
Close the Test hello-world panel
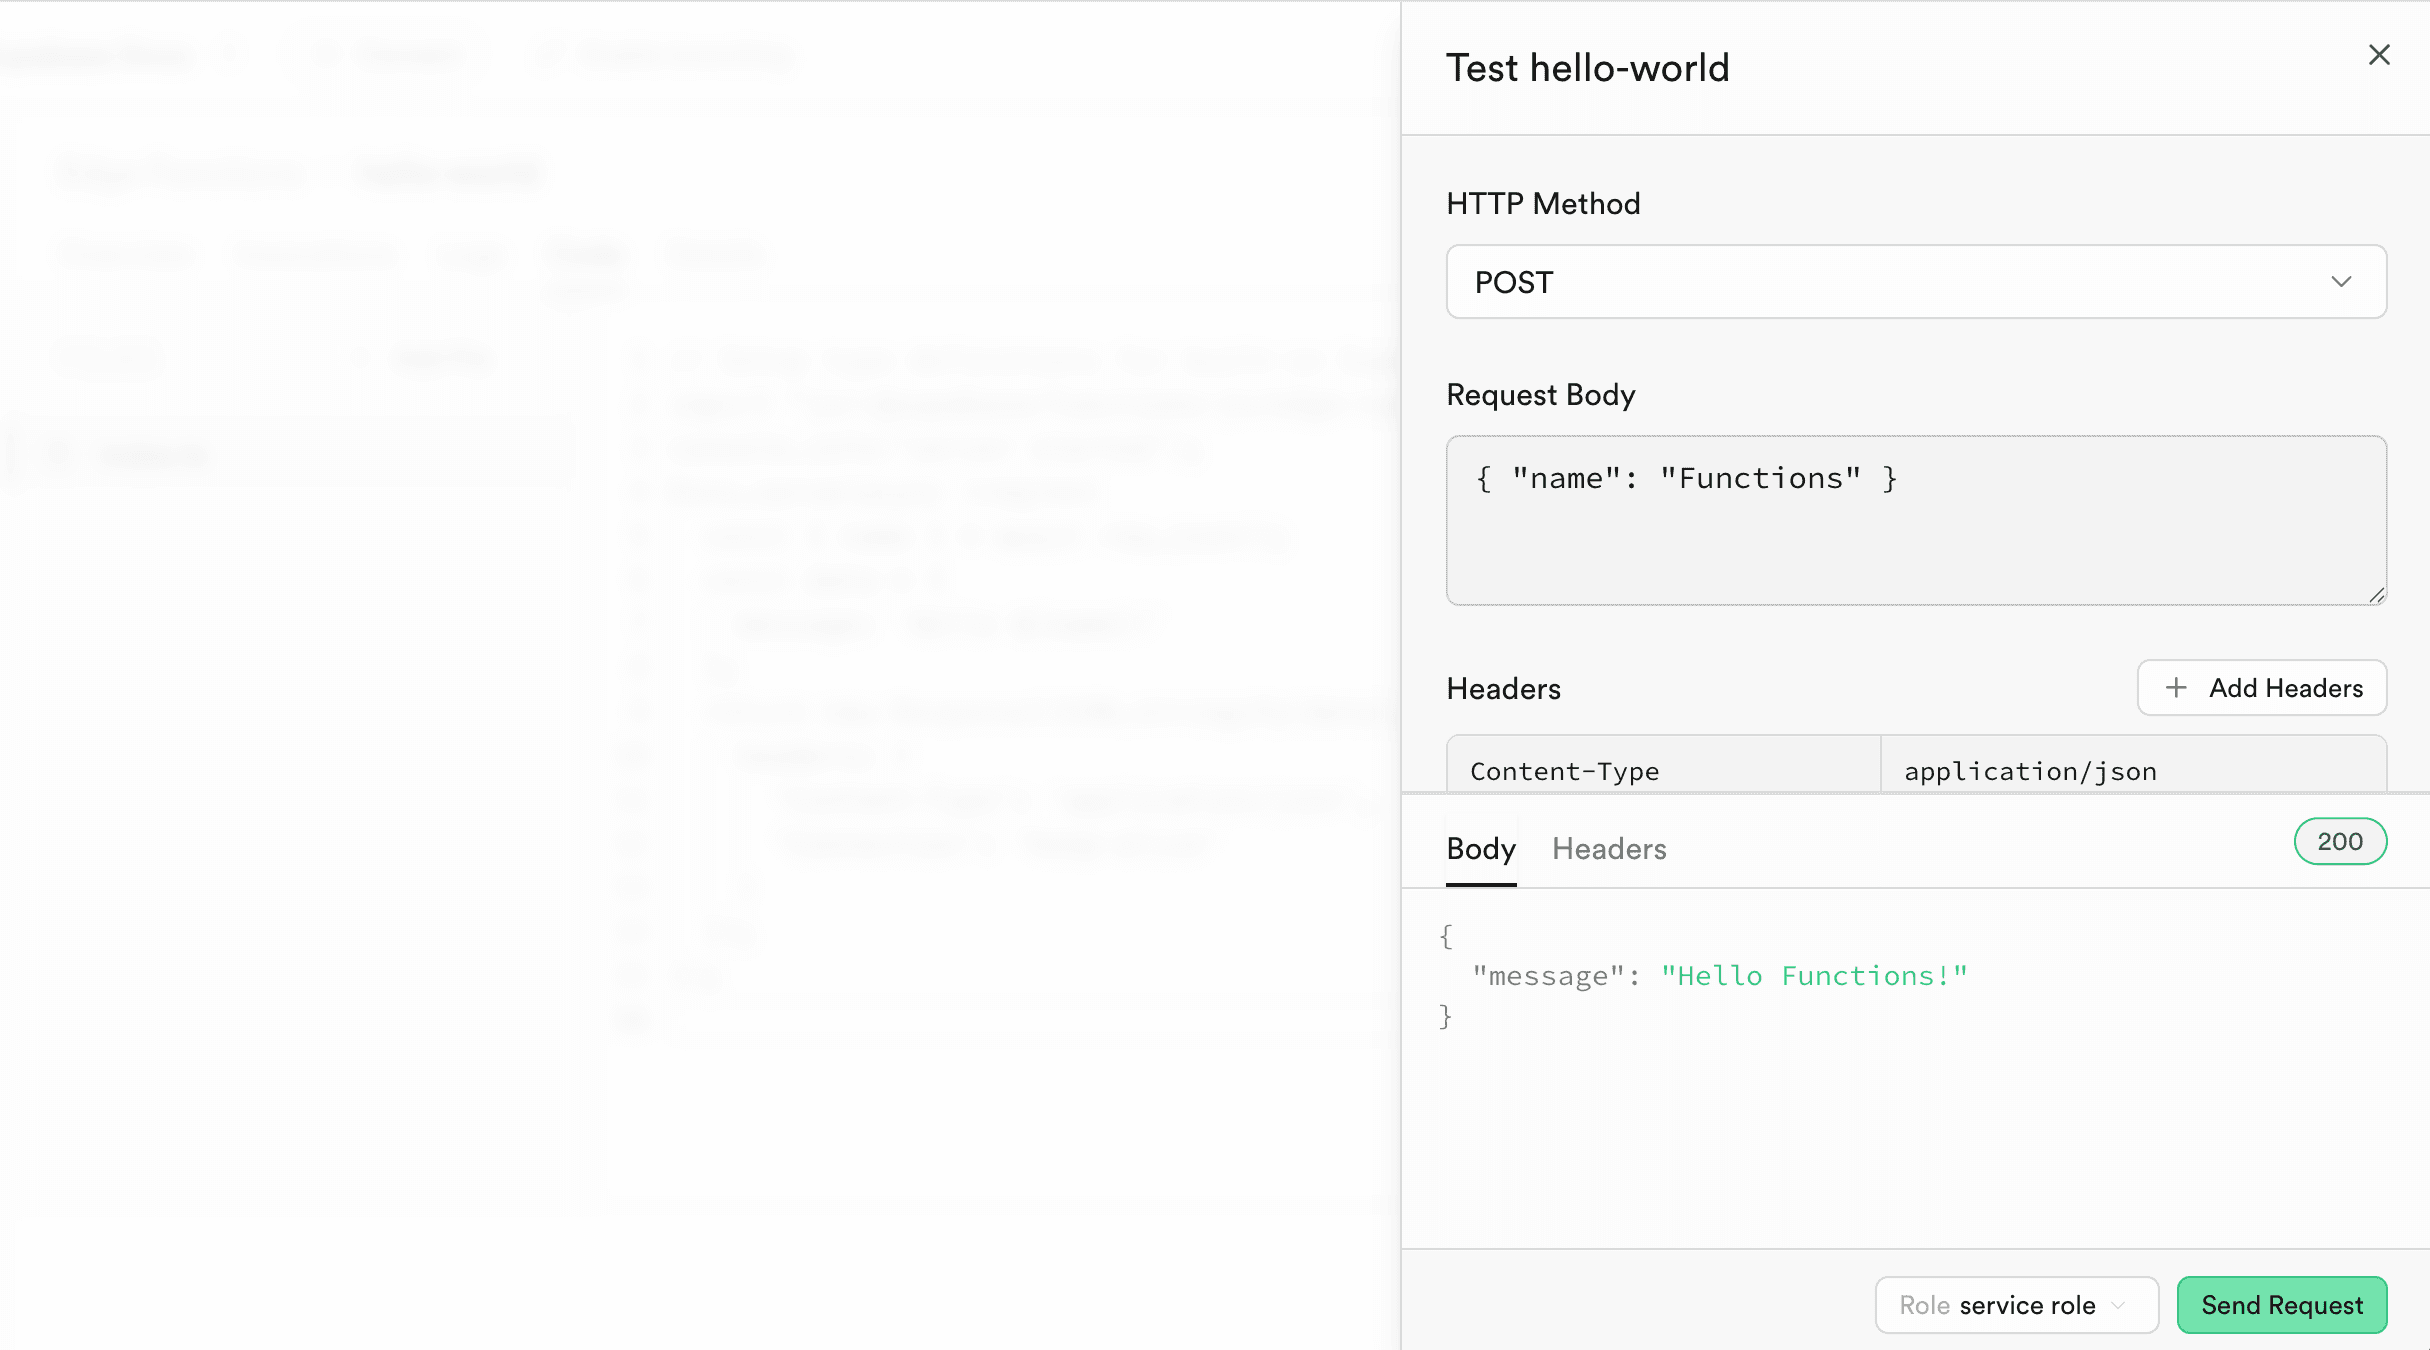pyautogui.click(x=2379, y=55)
